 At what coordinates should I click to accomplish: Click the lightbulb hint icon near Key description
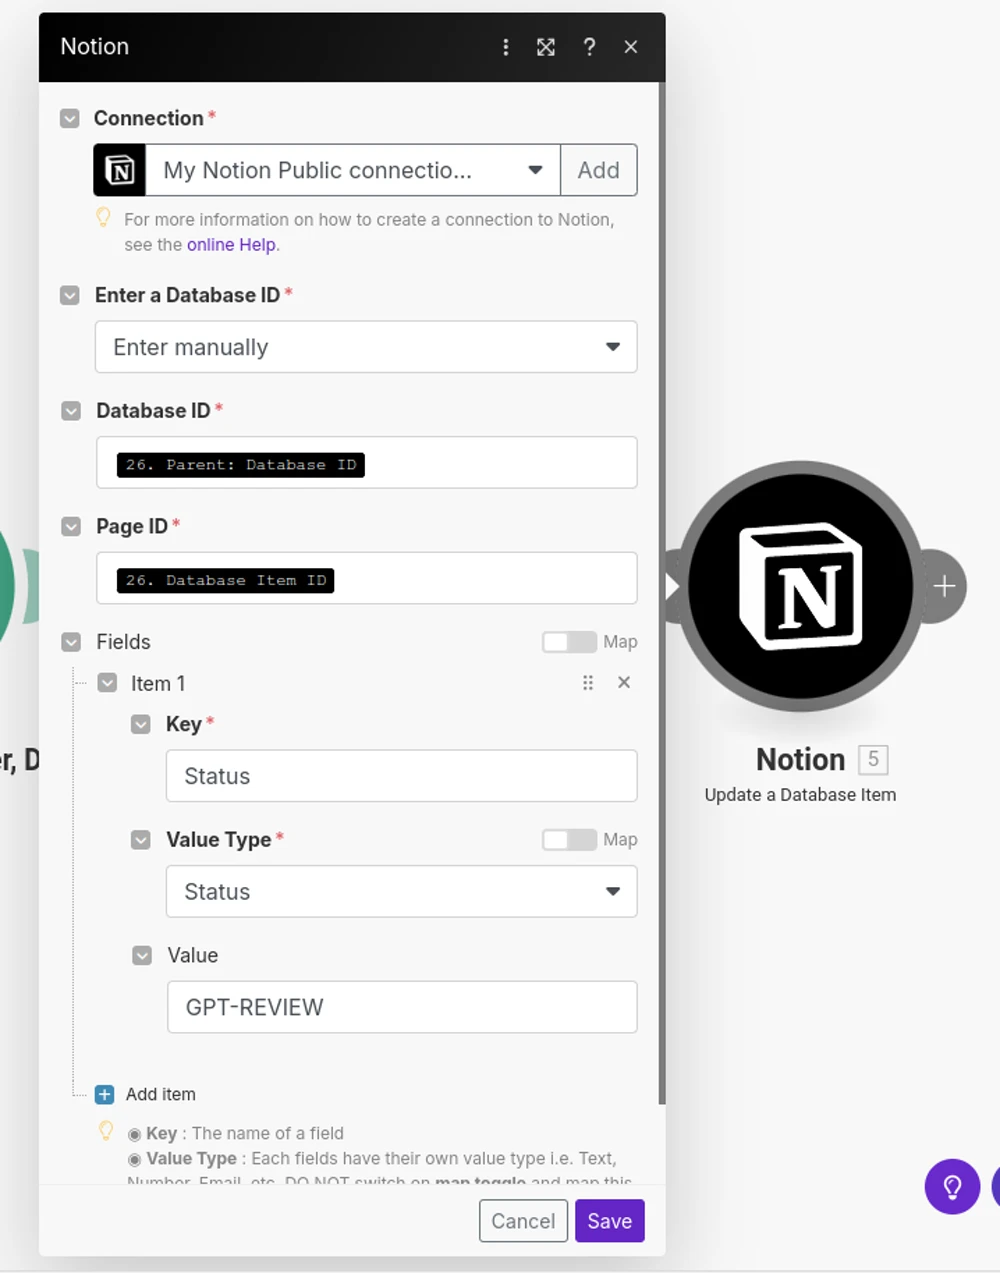[105, 1131]
